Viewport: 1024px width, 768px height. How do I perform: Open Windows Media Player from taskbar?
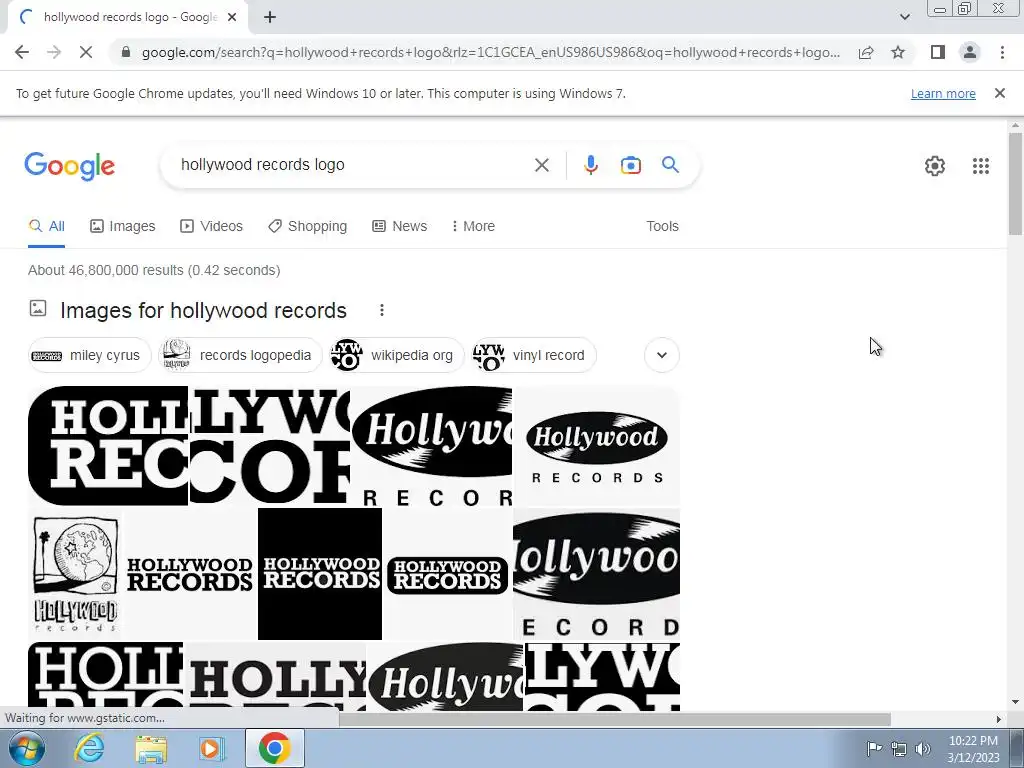(211, 749)
